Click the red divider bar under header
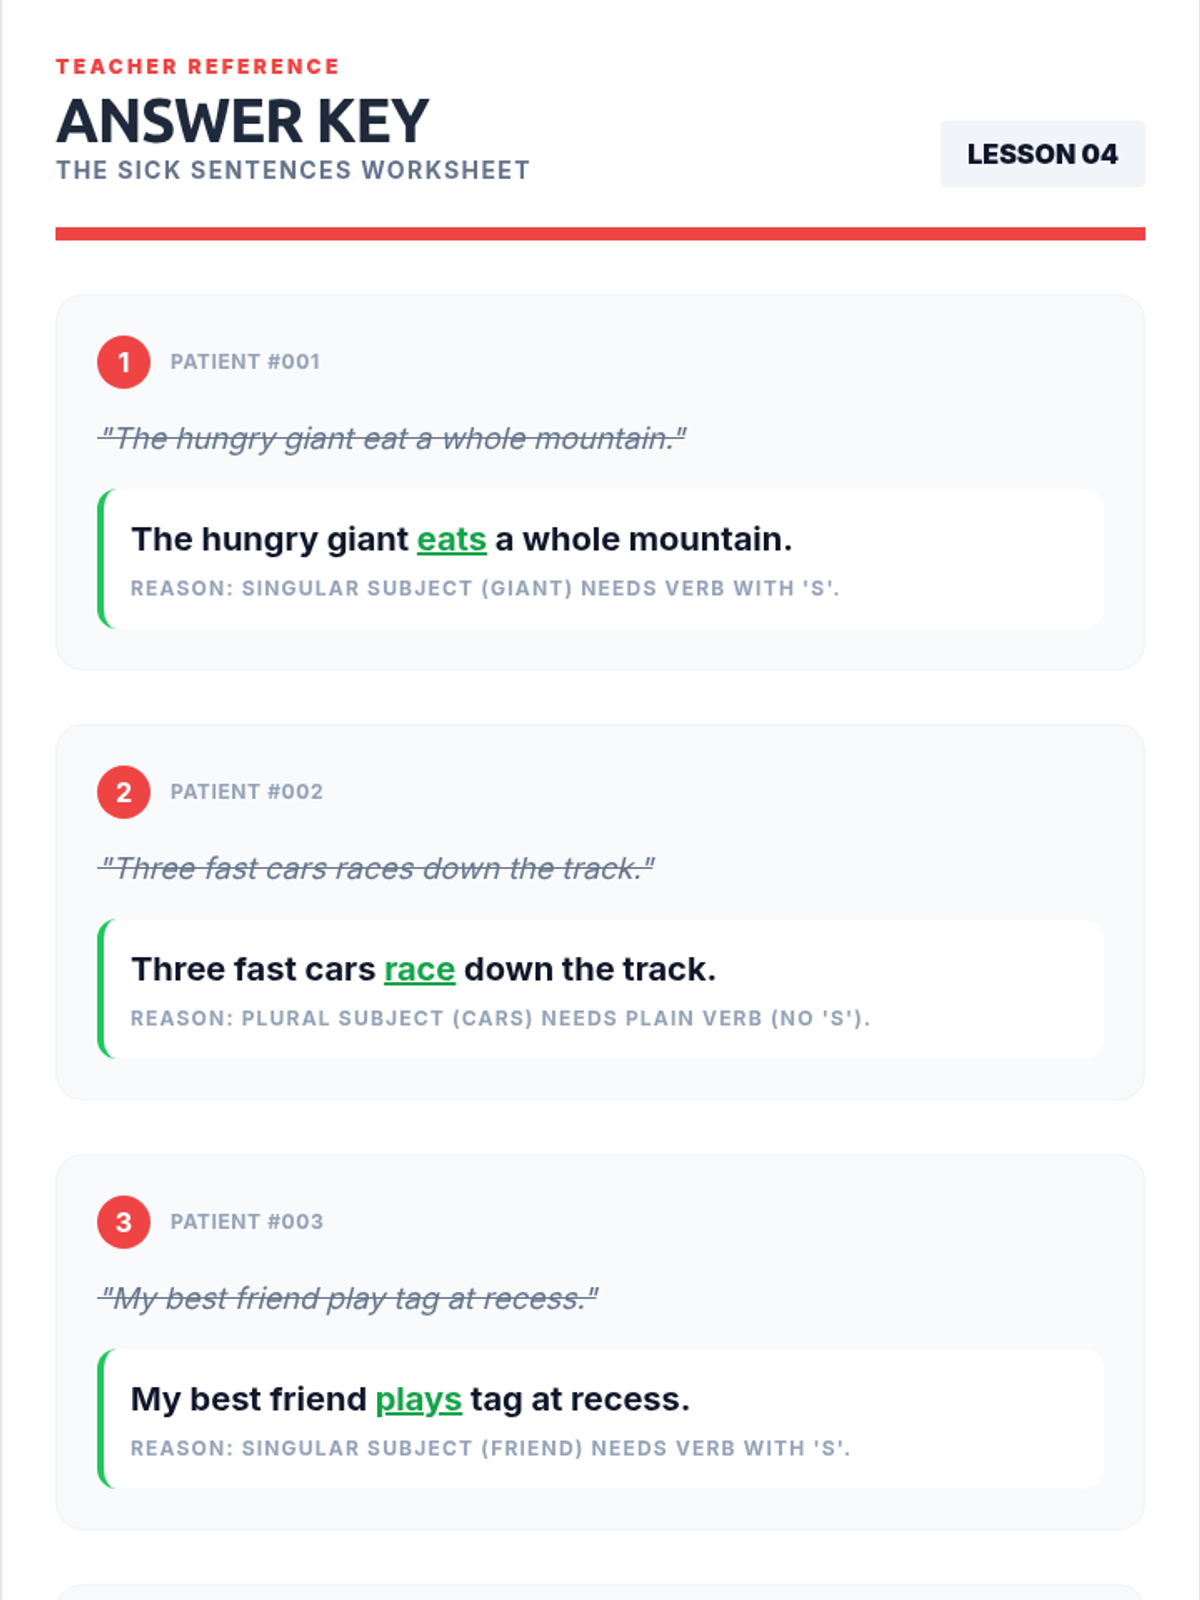Image resolution: width=1200 pixels, height=1600 pixels. point(600,234)
